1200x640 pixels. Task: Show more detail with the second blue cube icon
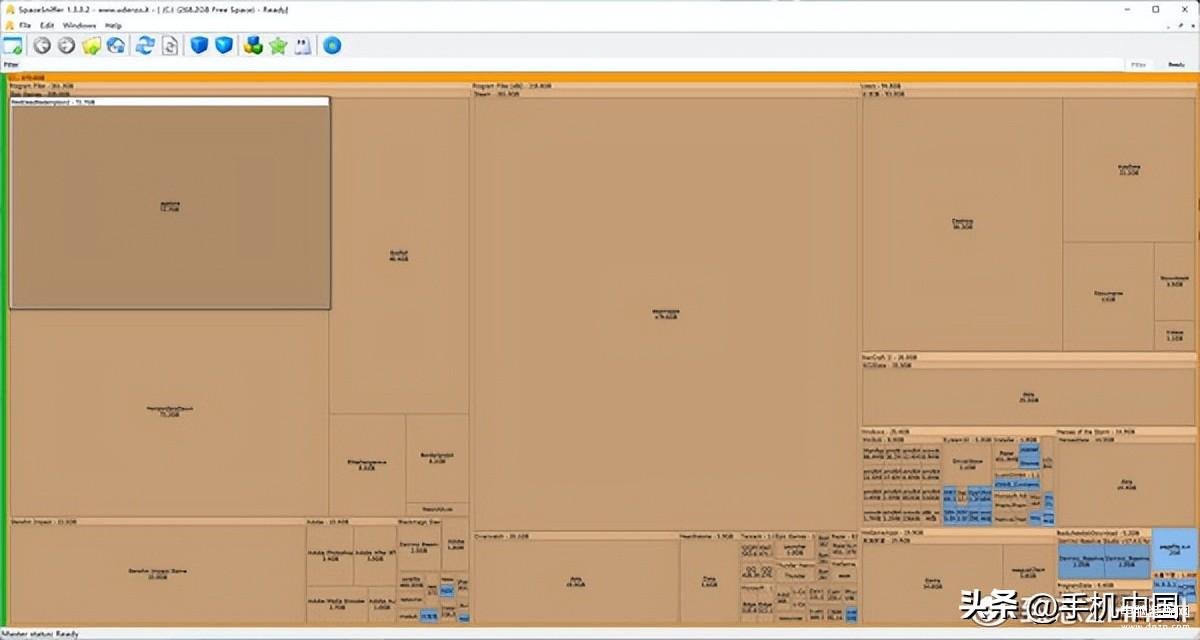(x=224, y=45)
